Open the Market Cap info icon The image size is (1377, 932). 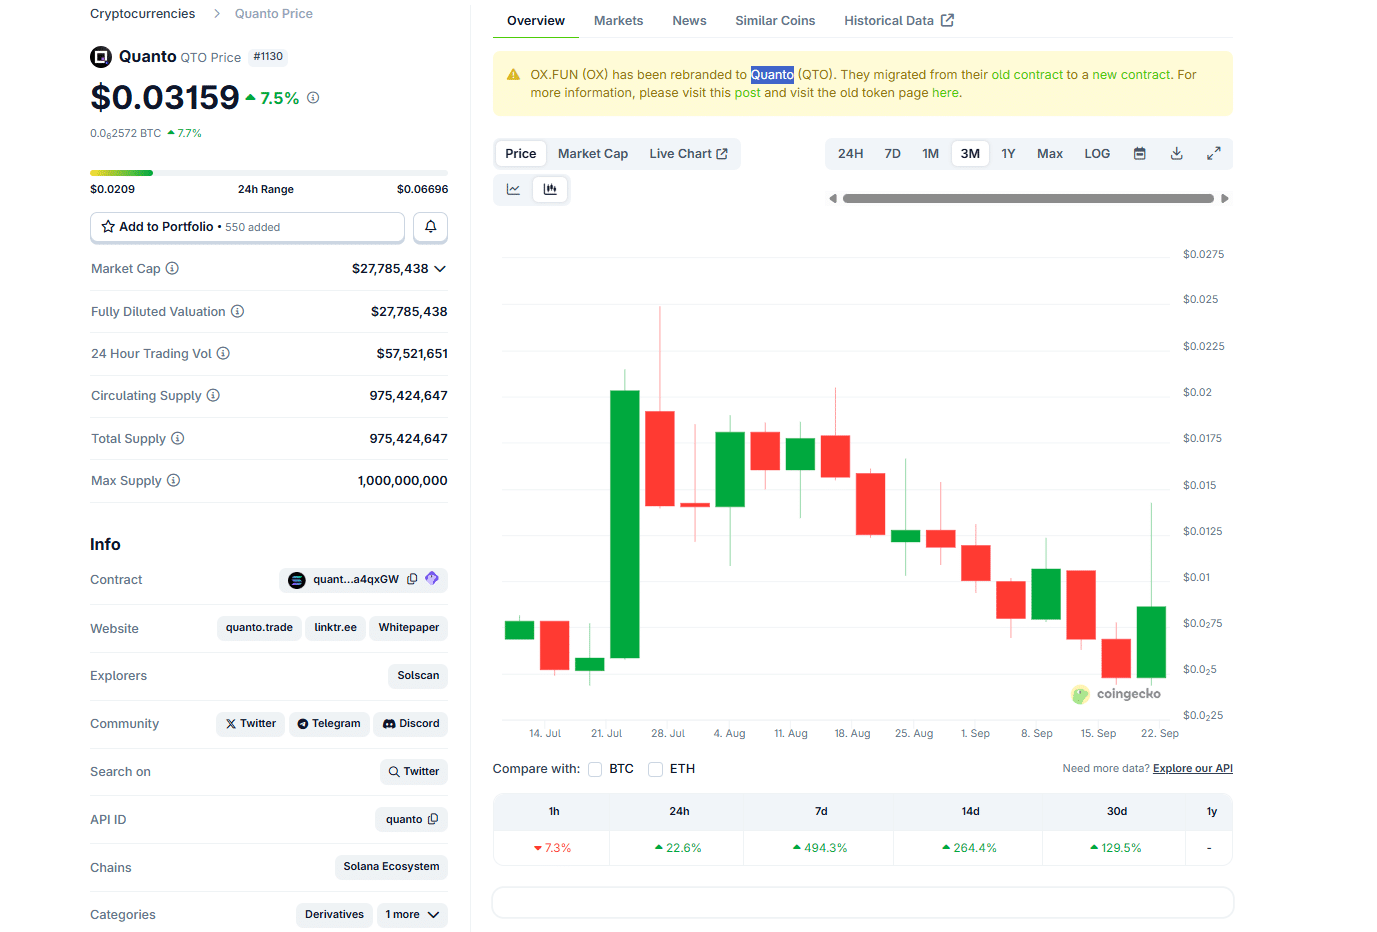(172, 268)
